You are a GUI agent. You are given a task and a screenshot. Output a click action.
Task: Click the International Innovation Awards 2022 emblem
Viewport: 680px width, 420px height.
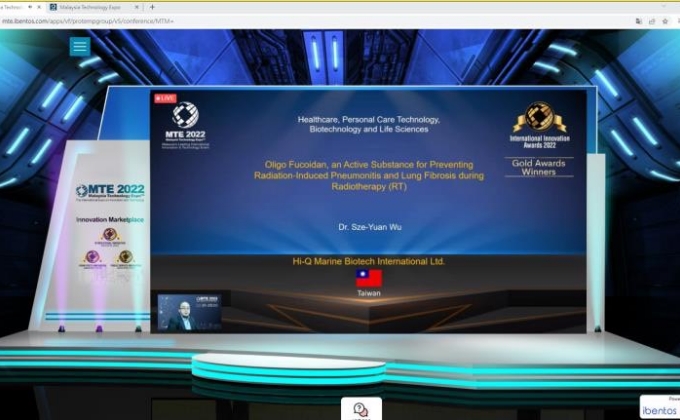pos(539,125)
